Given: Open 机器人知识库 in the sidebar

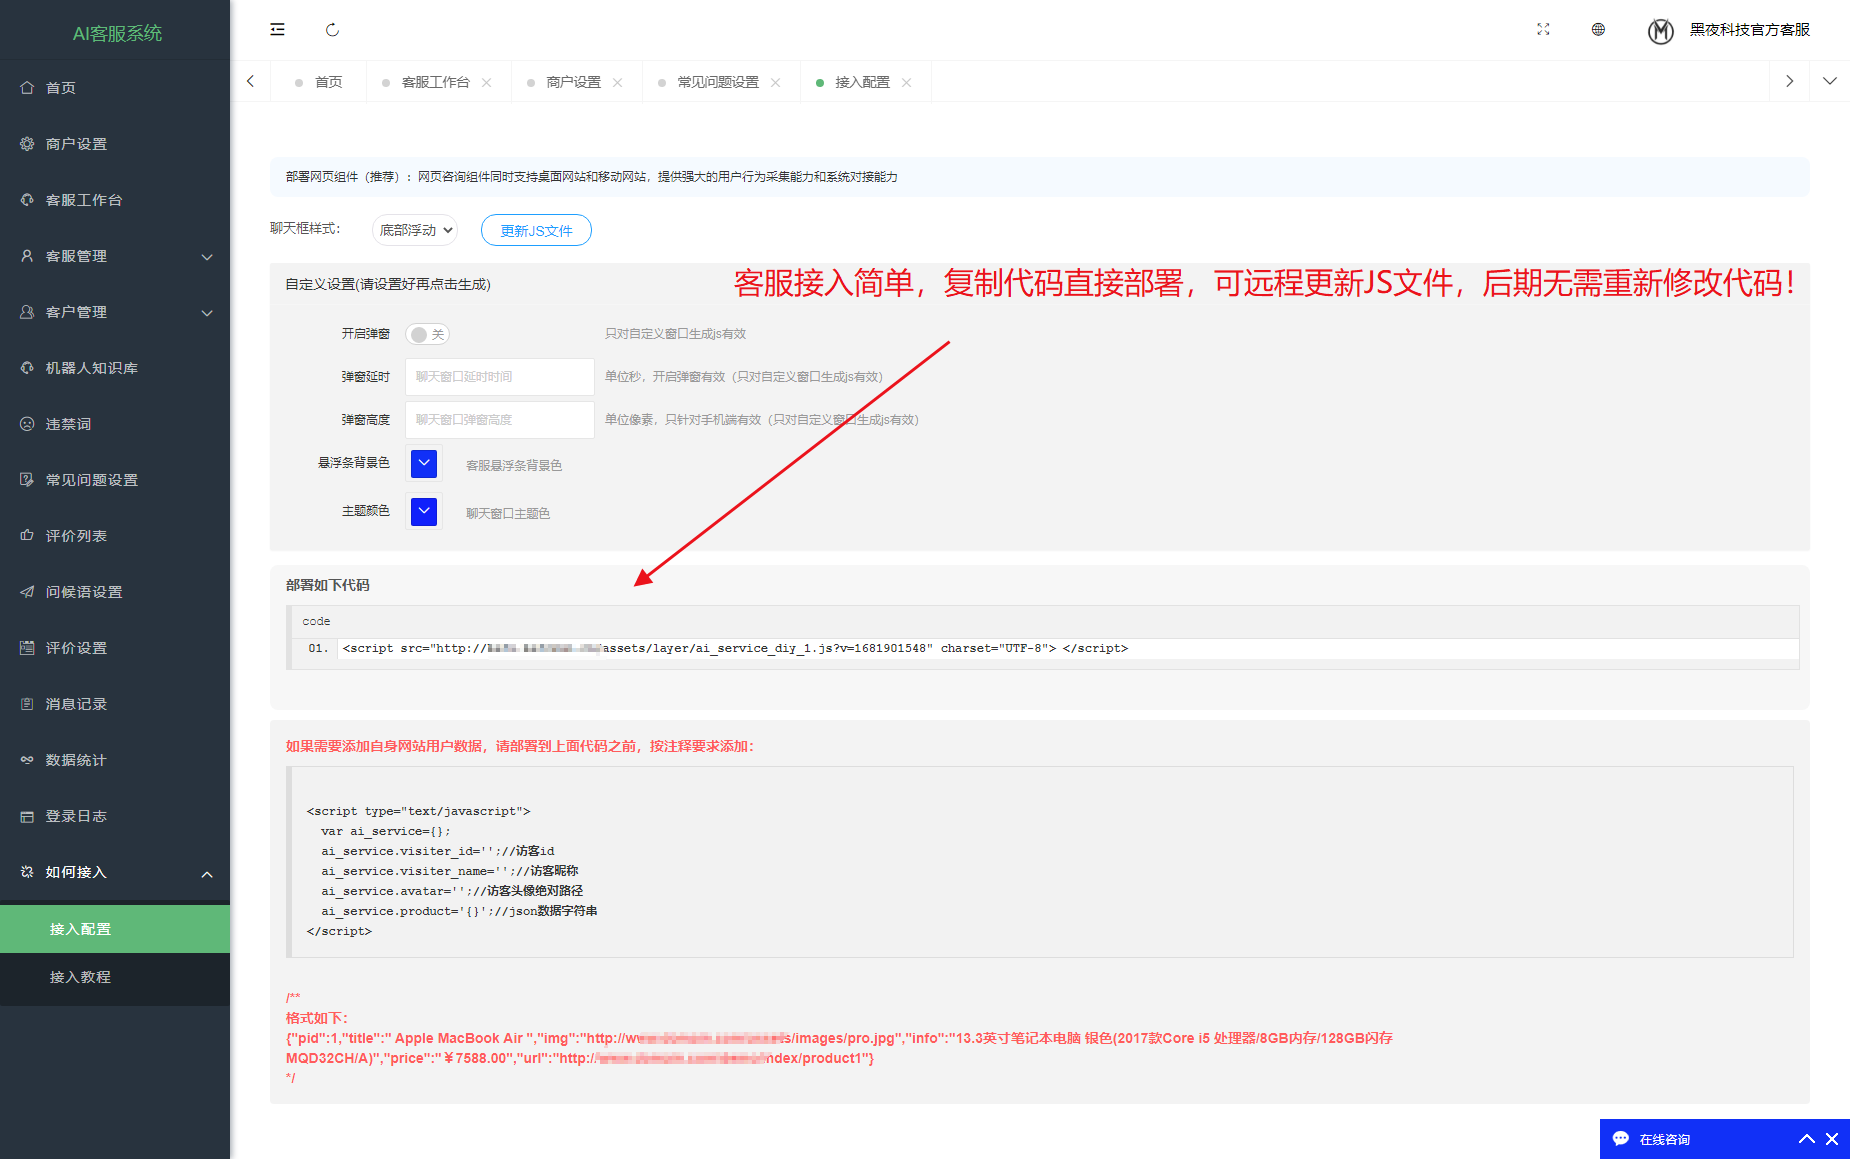Looking at the screenshot, I should click(x=115, y=368).
